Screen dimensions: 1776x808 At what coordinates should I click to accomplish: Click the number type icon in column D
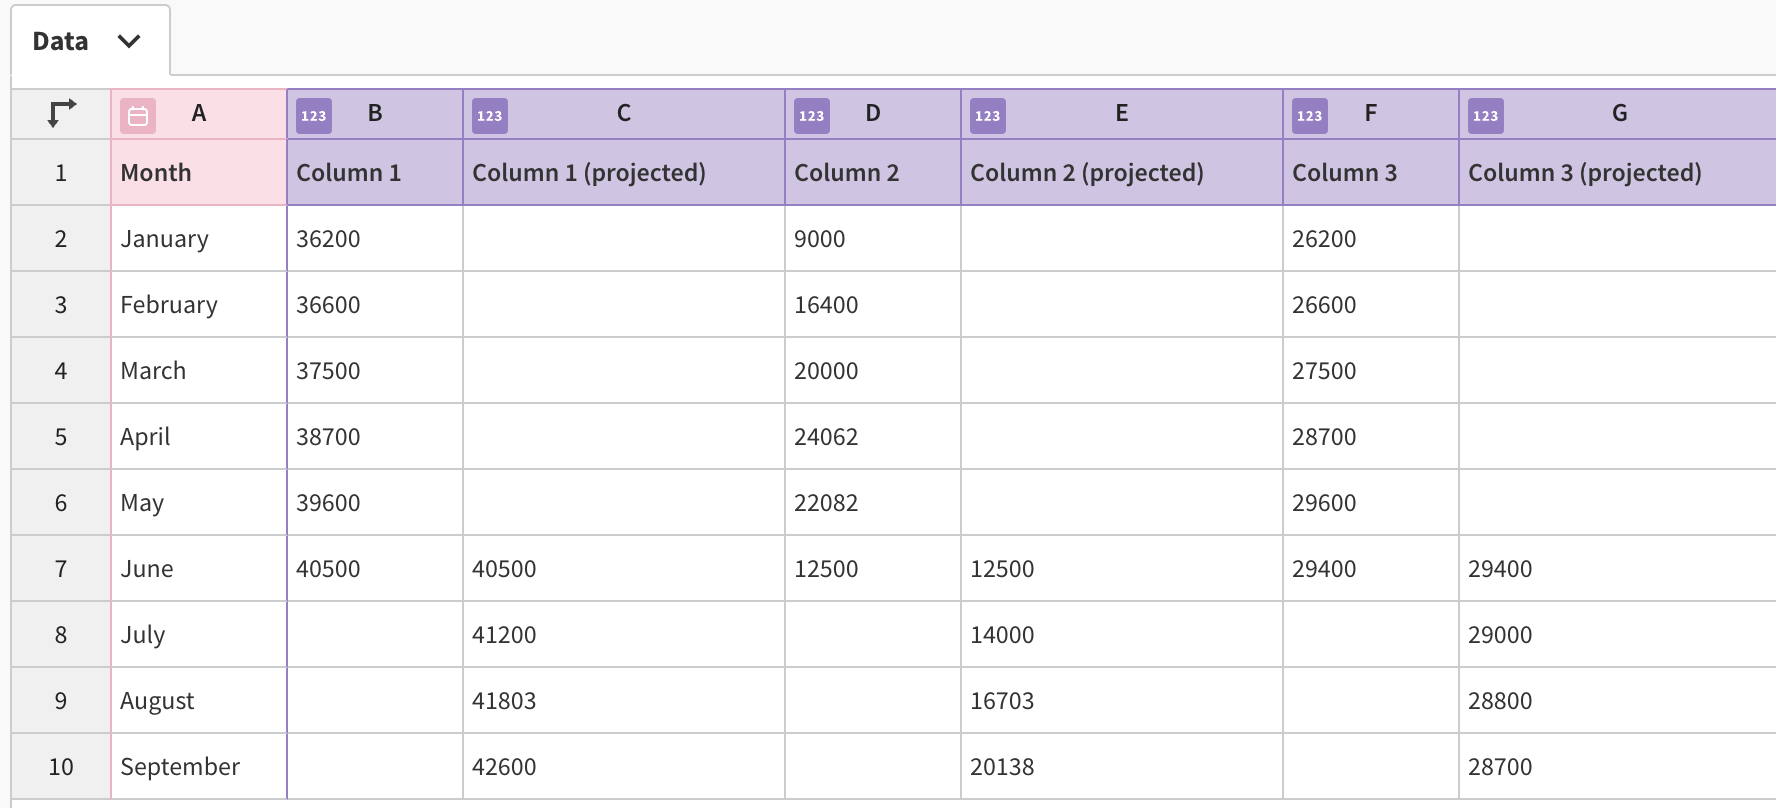pyautogui.click(x=812, y=116)
